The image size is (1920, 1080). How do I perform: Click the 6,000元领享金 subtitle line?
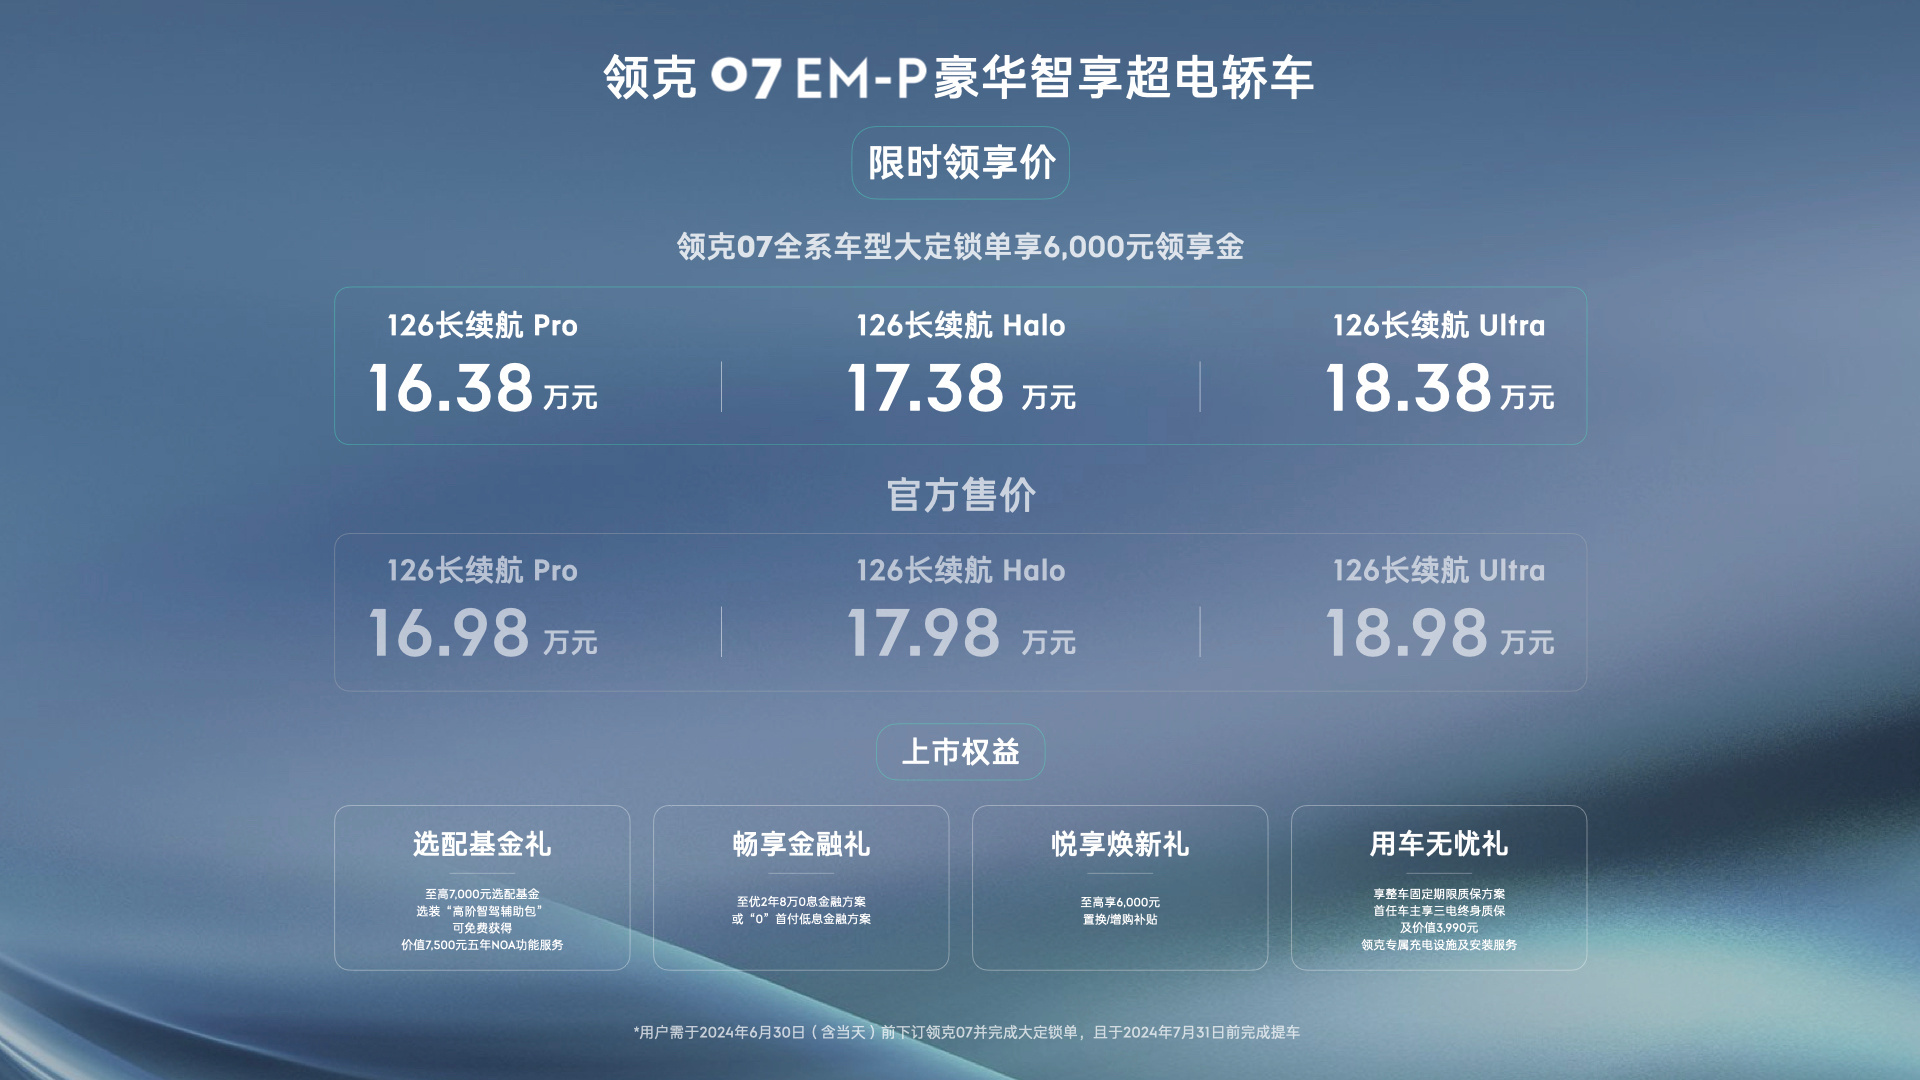(x=960, y=247)
